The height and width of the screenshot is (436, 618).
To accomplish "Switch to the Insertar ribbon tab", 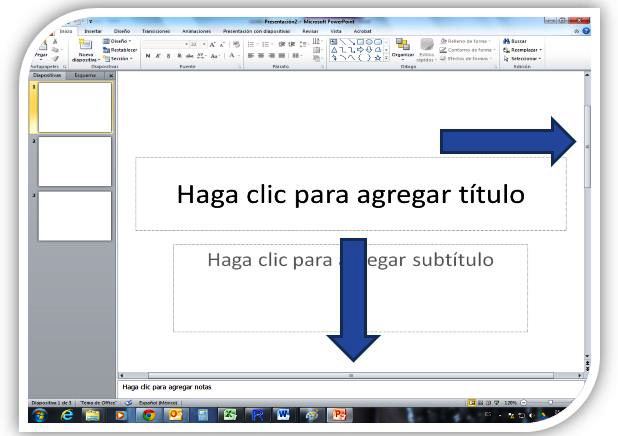I will point(93,31).
